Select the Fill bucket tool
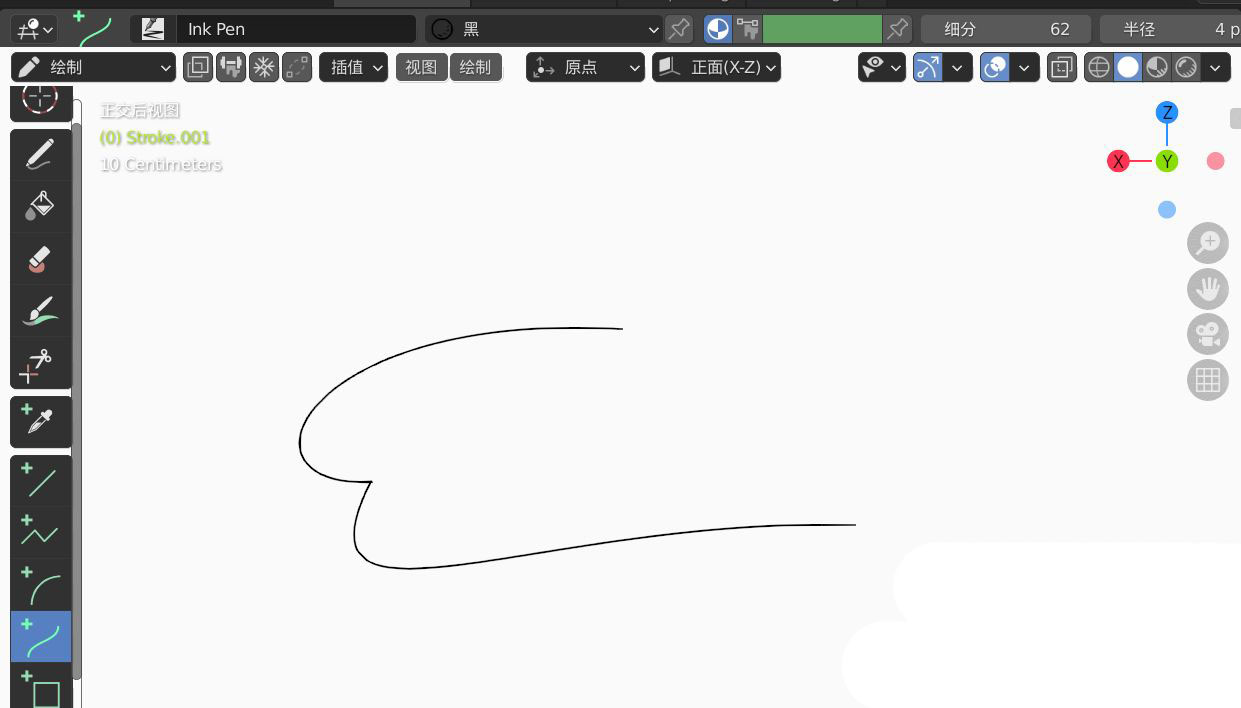 tap(40, 206)
